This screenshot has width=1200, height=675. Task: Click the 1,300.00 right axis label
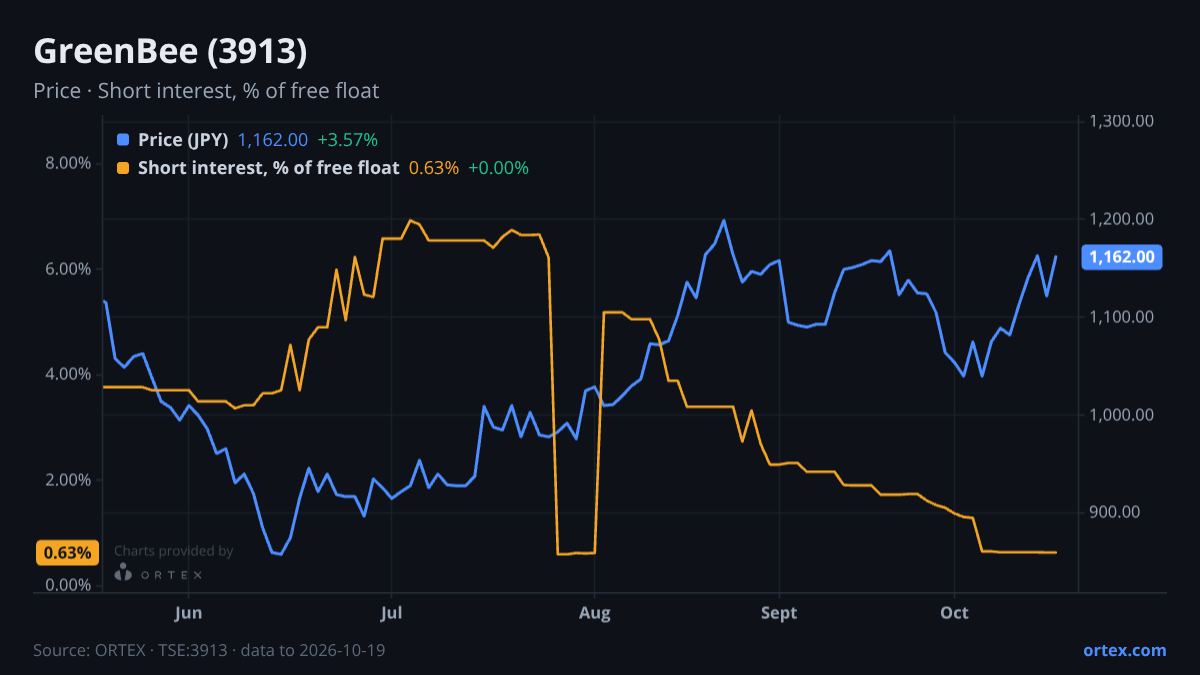(1122, 121)
